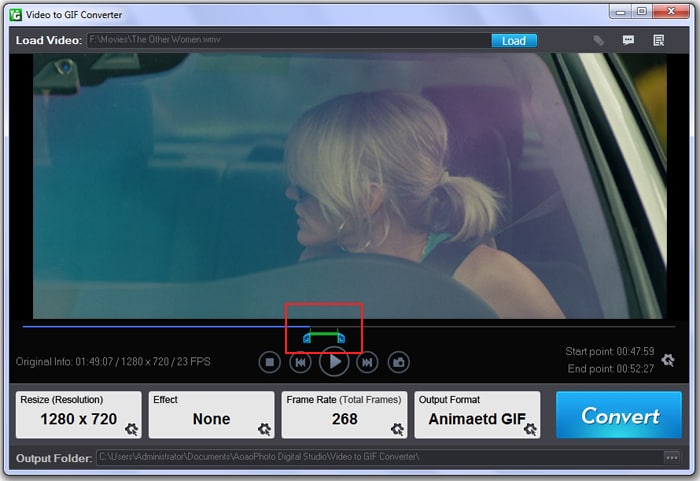Open Resize (Resolution) settings gear

(131, 429)
